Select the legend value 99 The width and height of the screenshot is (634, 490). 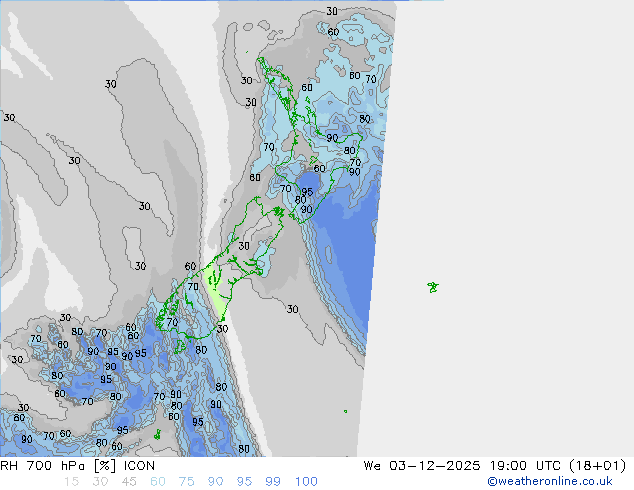273,482
